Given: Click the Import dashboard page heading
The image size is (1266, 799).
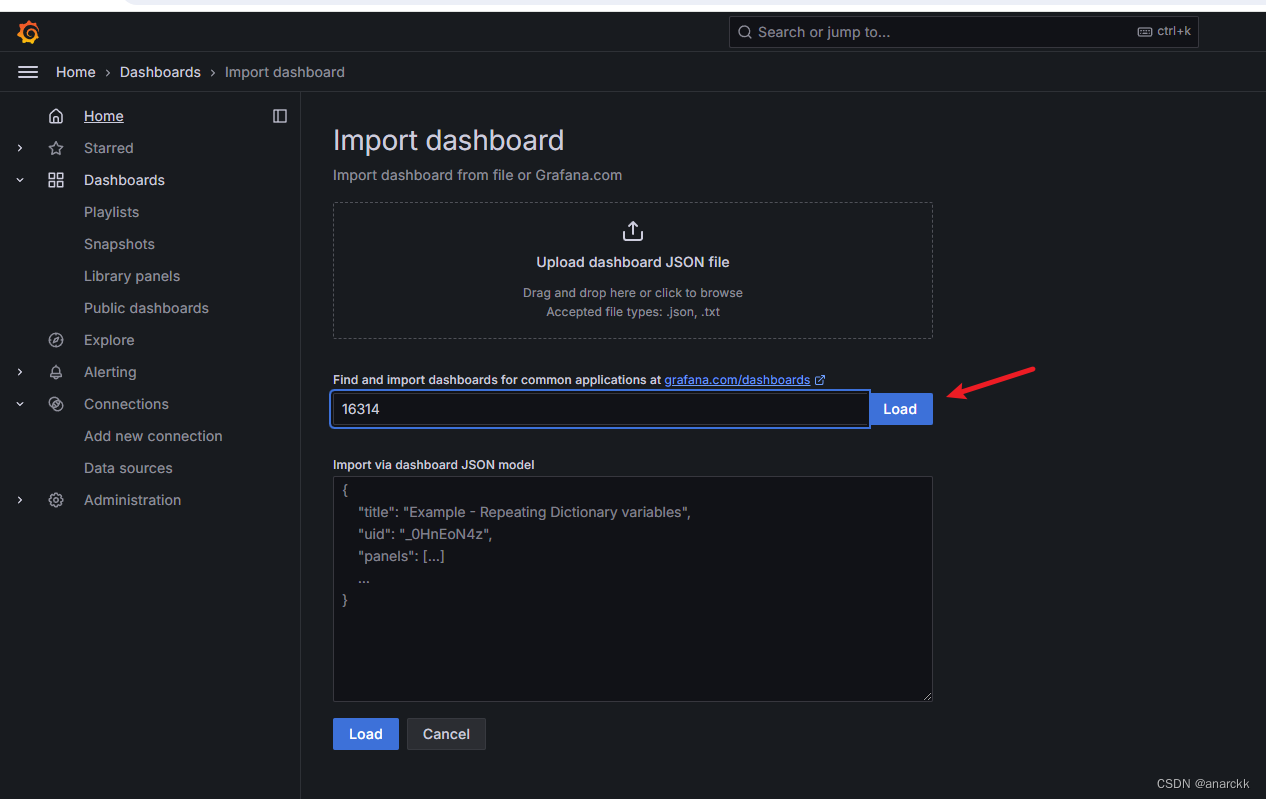Looking at the screenshot, I should (x=448, y=140).
